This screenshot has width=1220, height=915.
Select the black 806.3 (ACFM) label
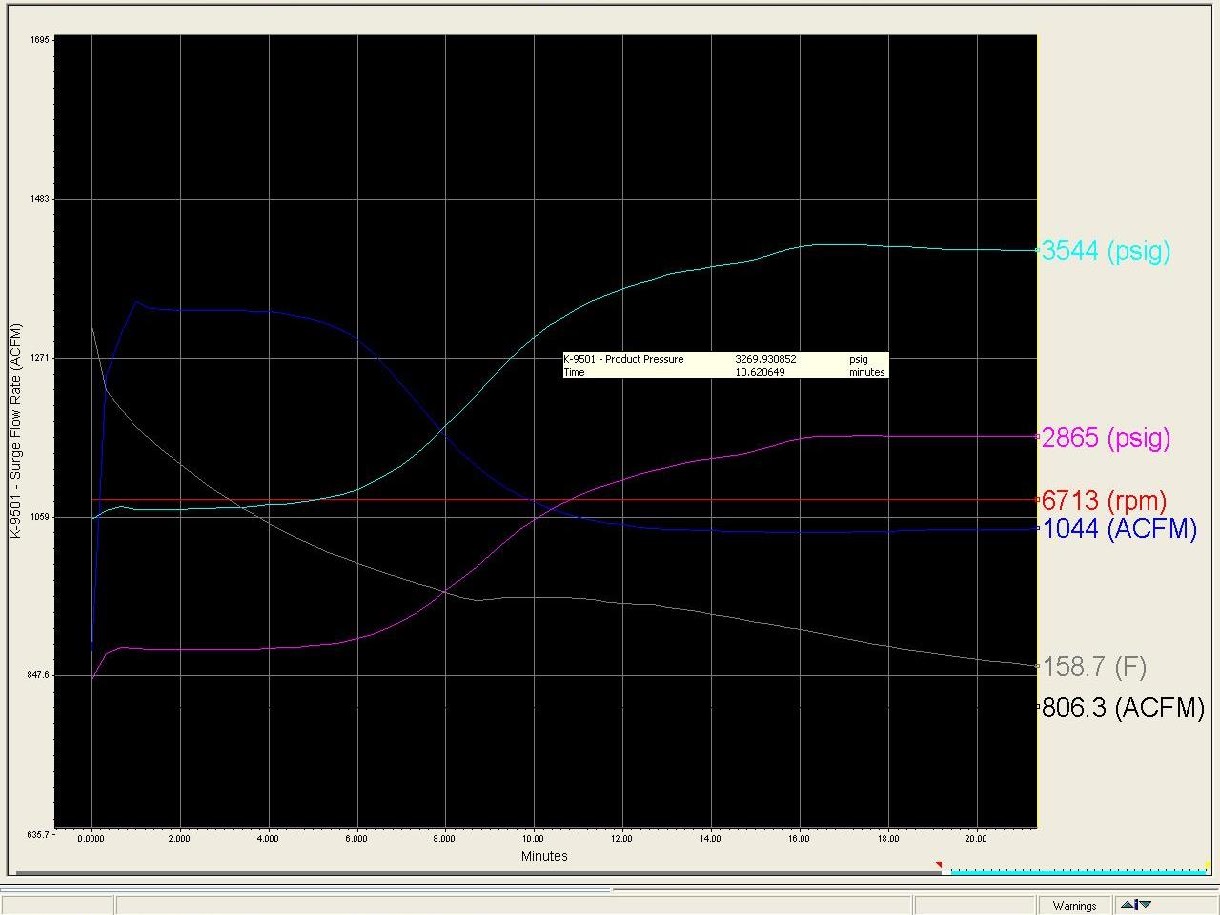(1123, 708)
